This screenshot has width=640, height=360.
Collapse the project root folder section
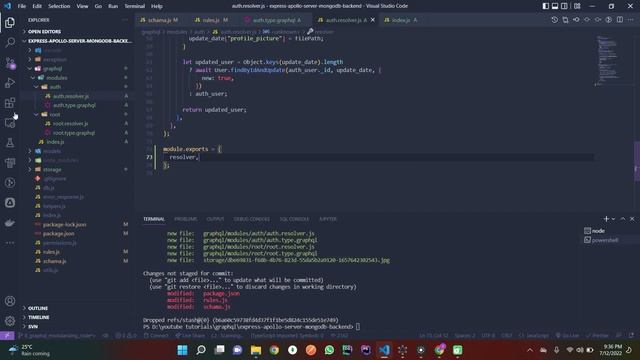[x=76, y=41]
